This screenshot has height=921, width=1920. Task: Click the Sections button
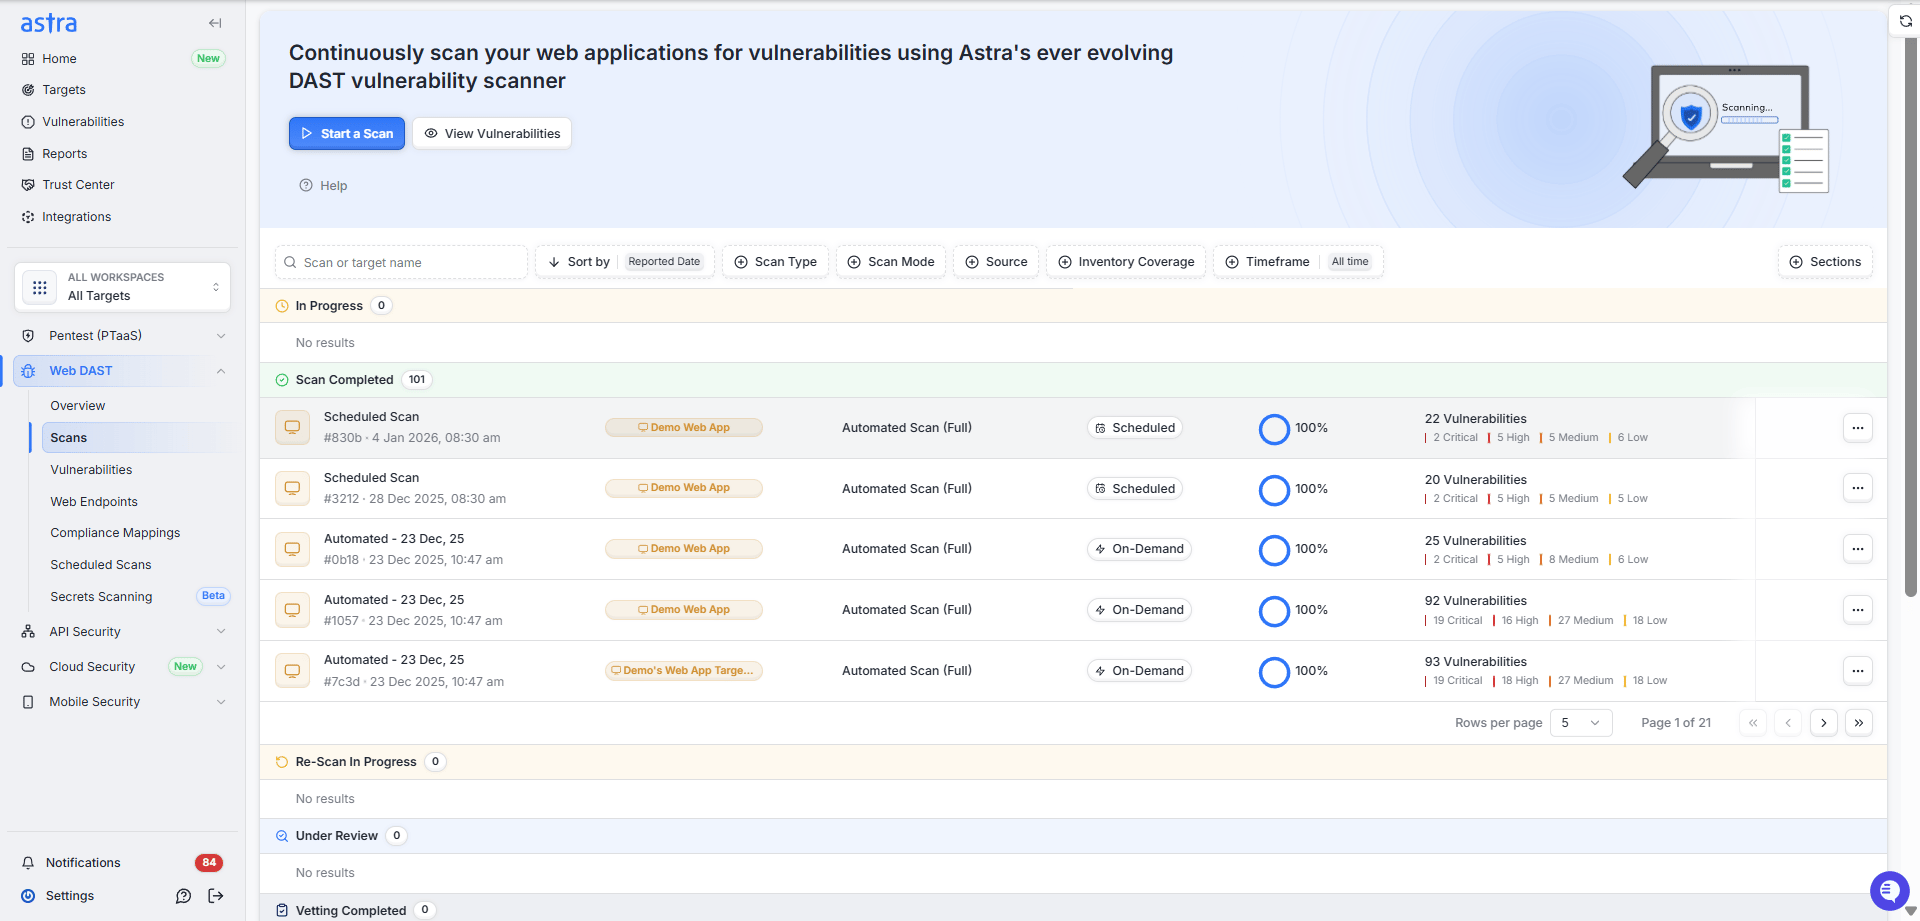pos(1825,262)
